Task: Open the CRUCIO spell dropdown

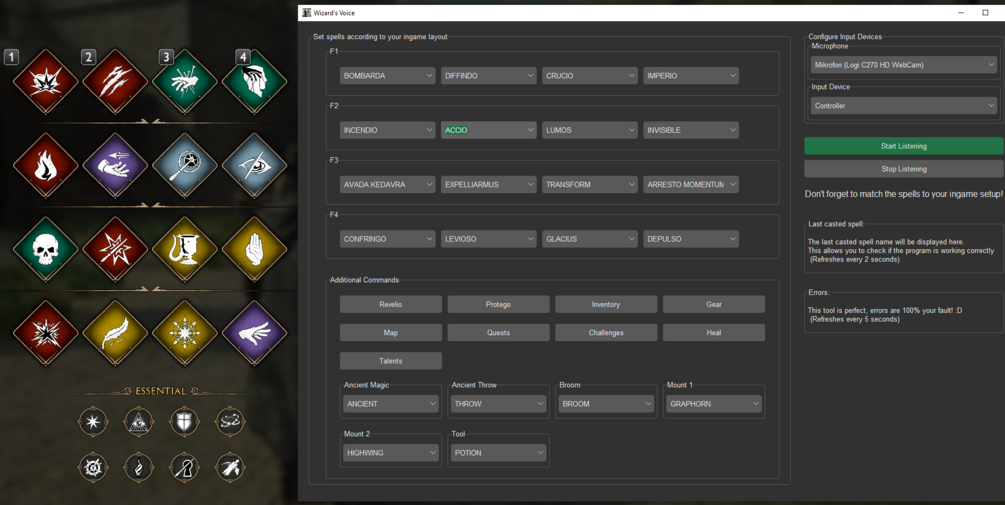Action: coord(590,76)
